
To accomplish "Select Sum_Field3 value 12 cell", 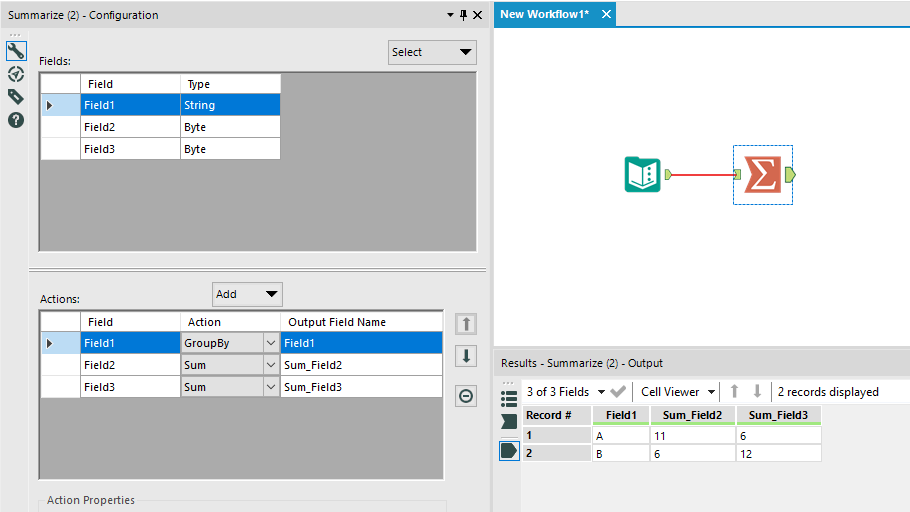I will 778,453.
